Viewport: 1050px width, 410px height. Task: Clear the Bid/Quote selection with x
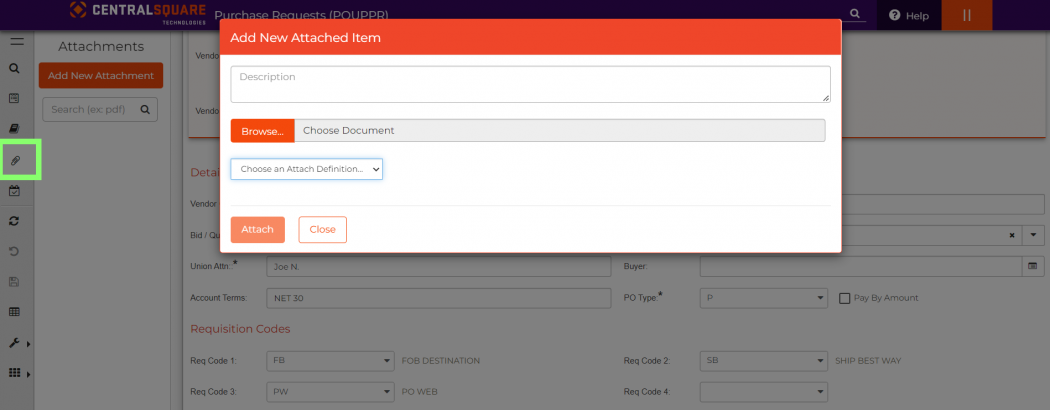pyautogui.click(x=1012, y=235)
